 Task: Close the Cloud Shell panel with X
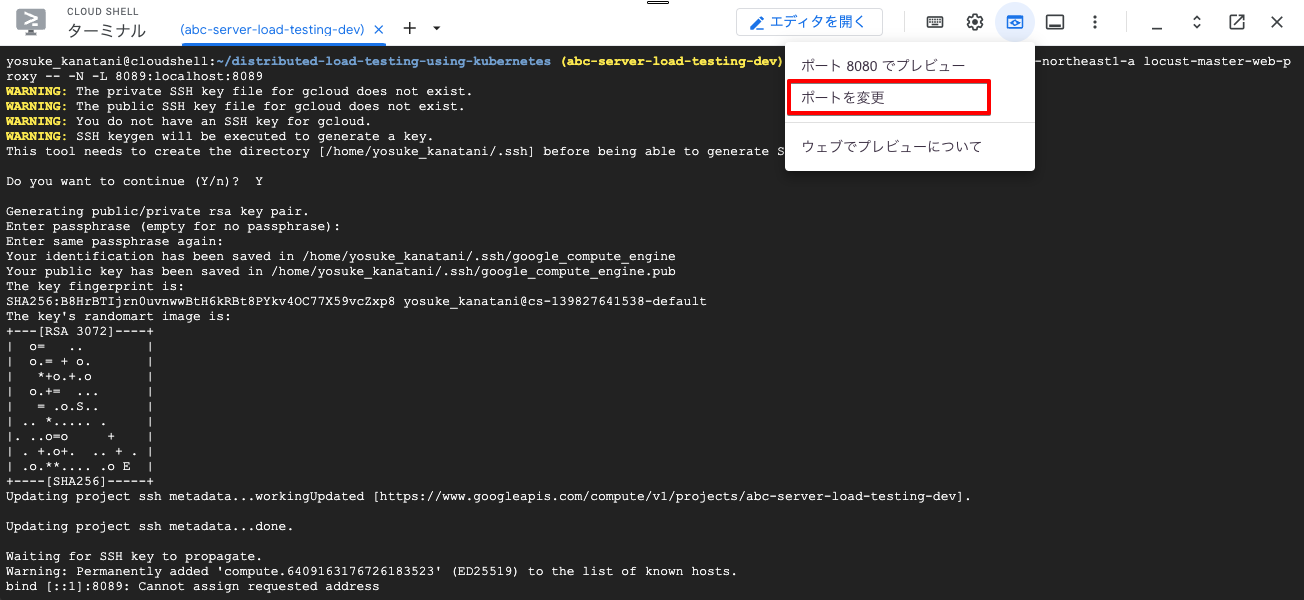(x=1277, y=22)
